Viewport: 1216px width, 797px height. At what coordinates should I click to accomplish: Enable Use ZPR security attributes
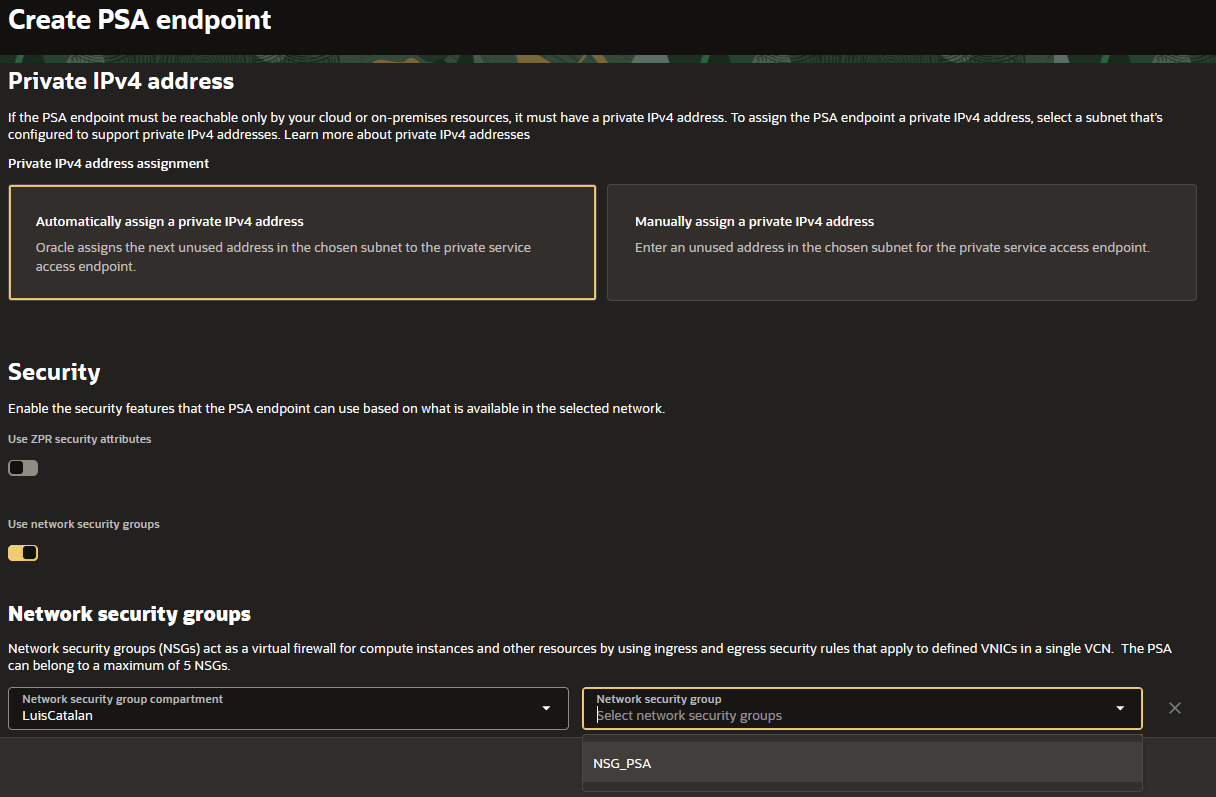tap(22, 467)
